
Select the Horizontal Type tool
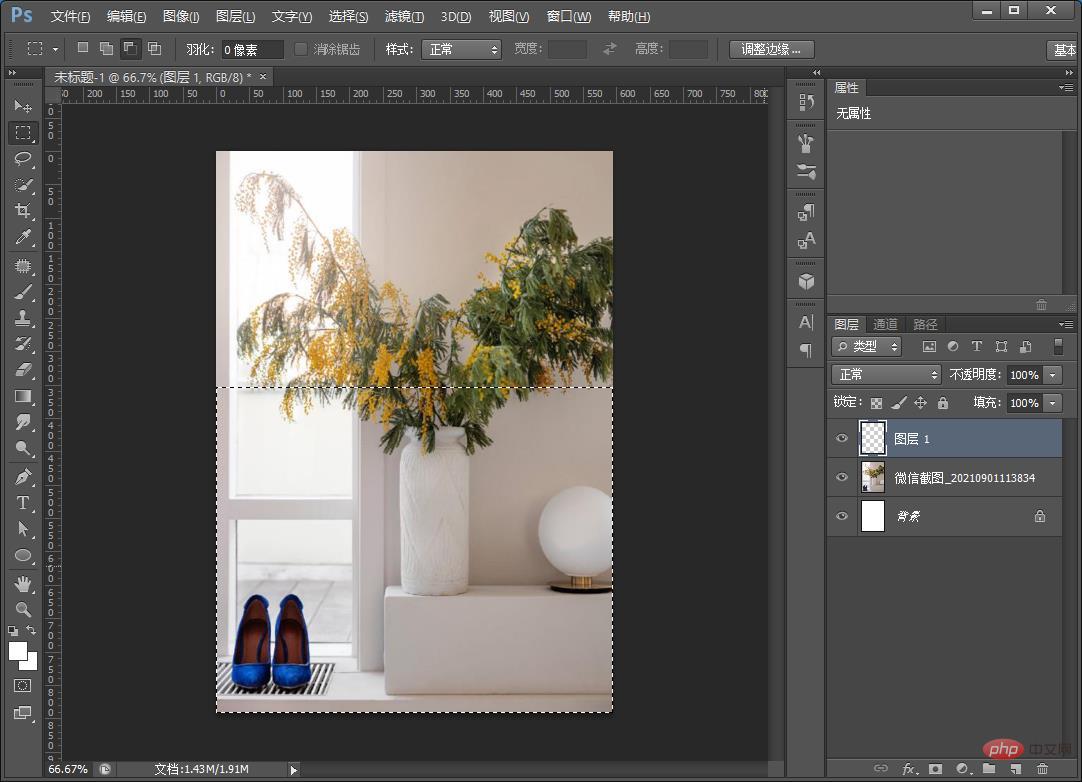23,503
